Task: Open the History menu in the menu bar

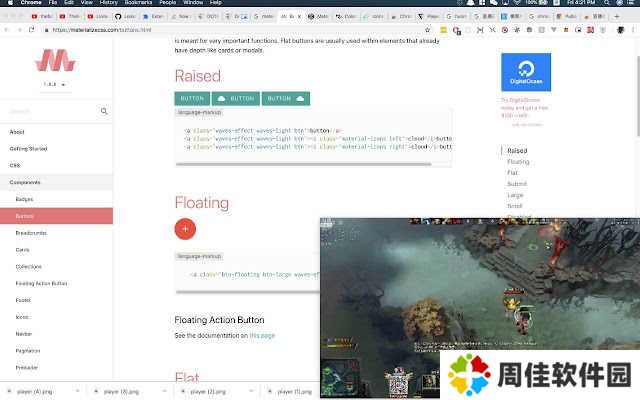Action: [109, 4]
